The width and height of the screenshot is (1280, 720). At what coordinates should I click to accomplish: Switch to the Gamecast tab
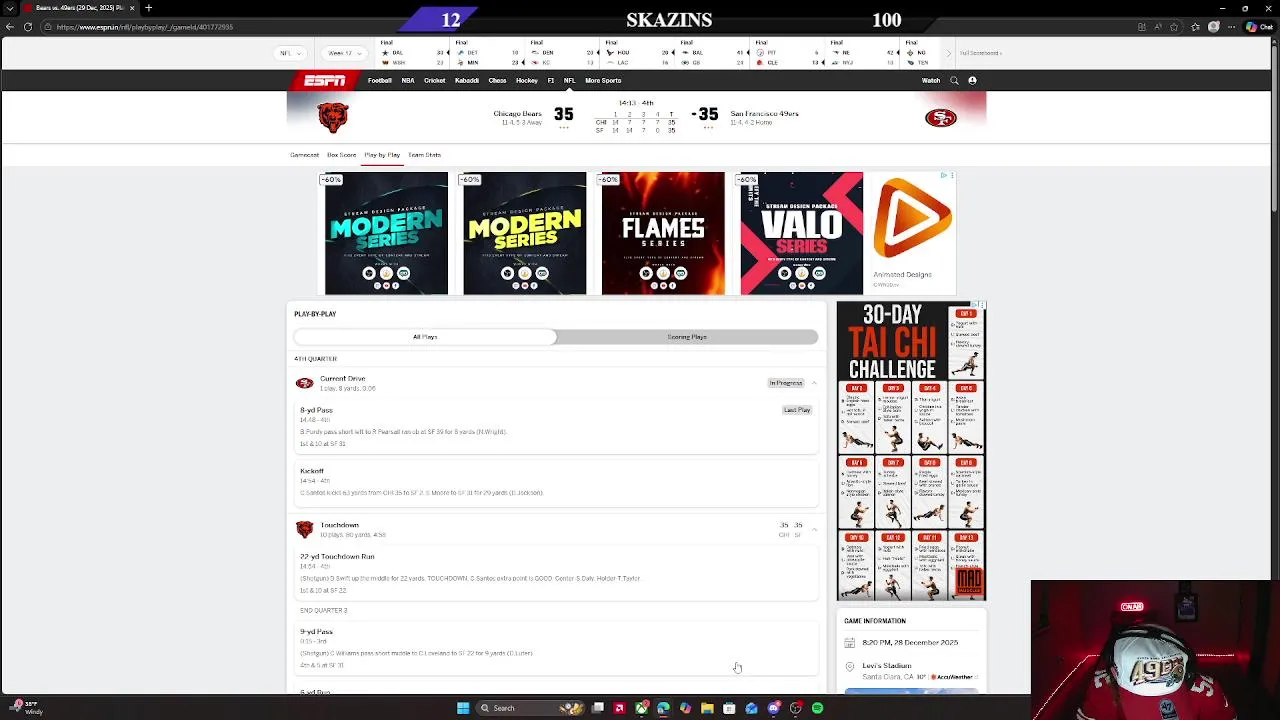304,155
